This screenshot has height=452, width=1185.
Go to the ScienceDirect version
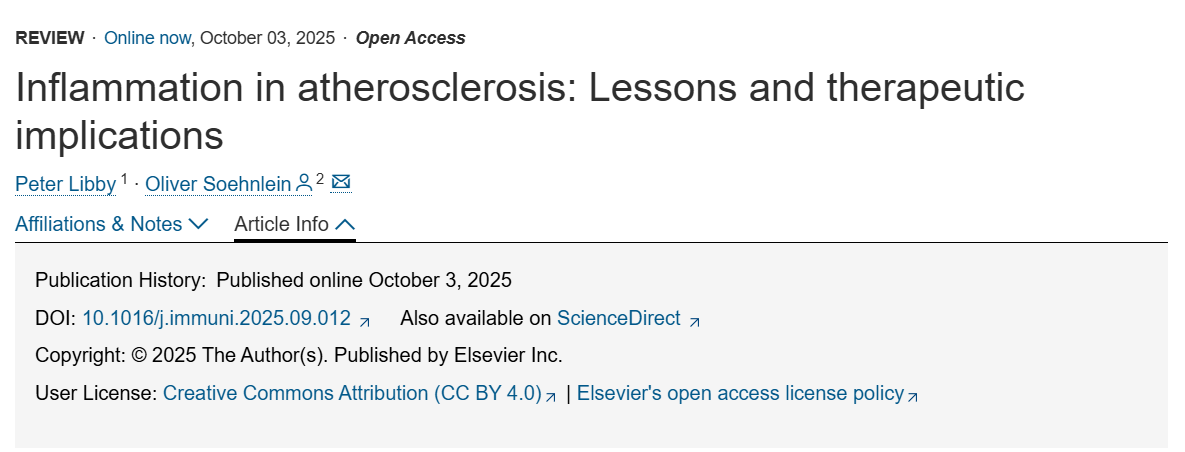618,318
